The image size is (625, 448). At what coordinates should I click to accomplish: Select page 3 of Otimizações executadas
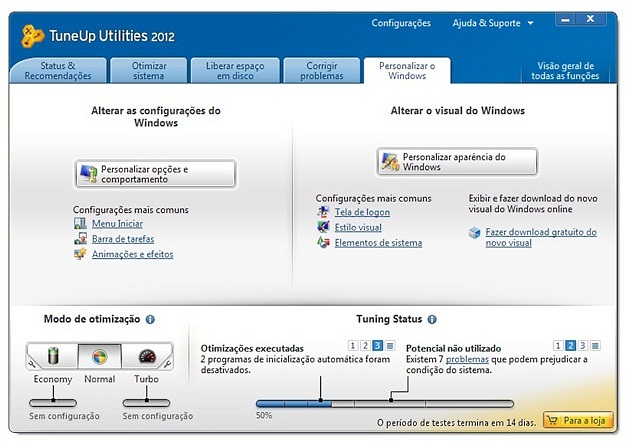[x=378, y=345]
